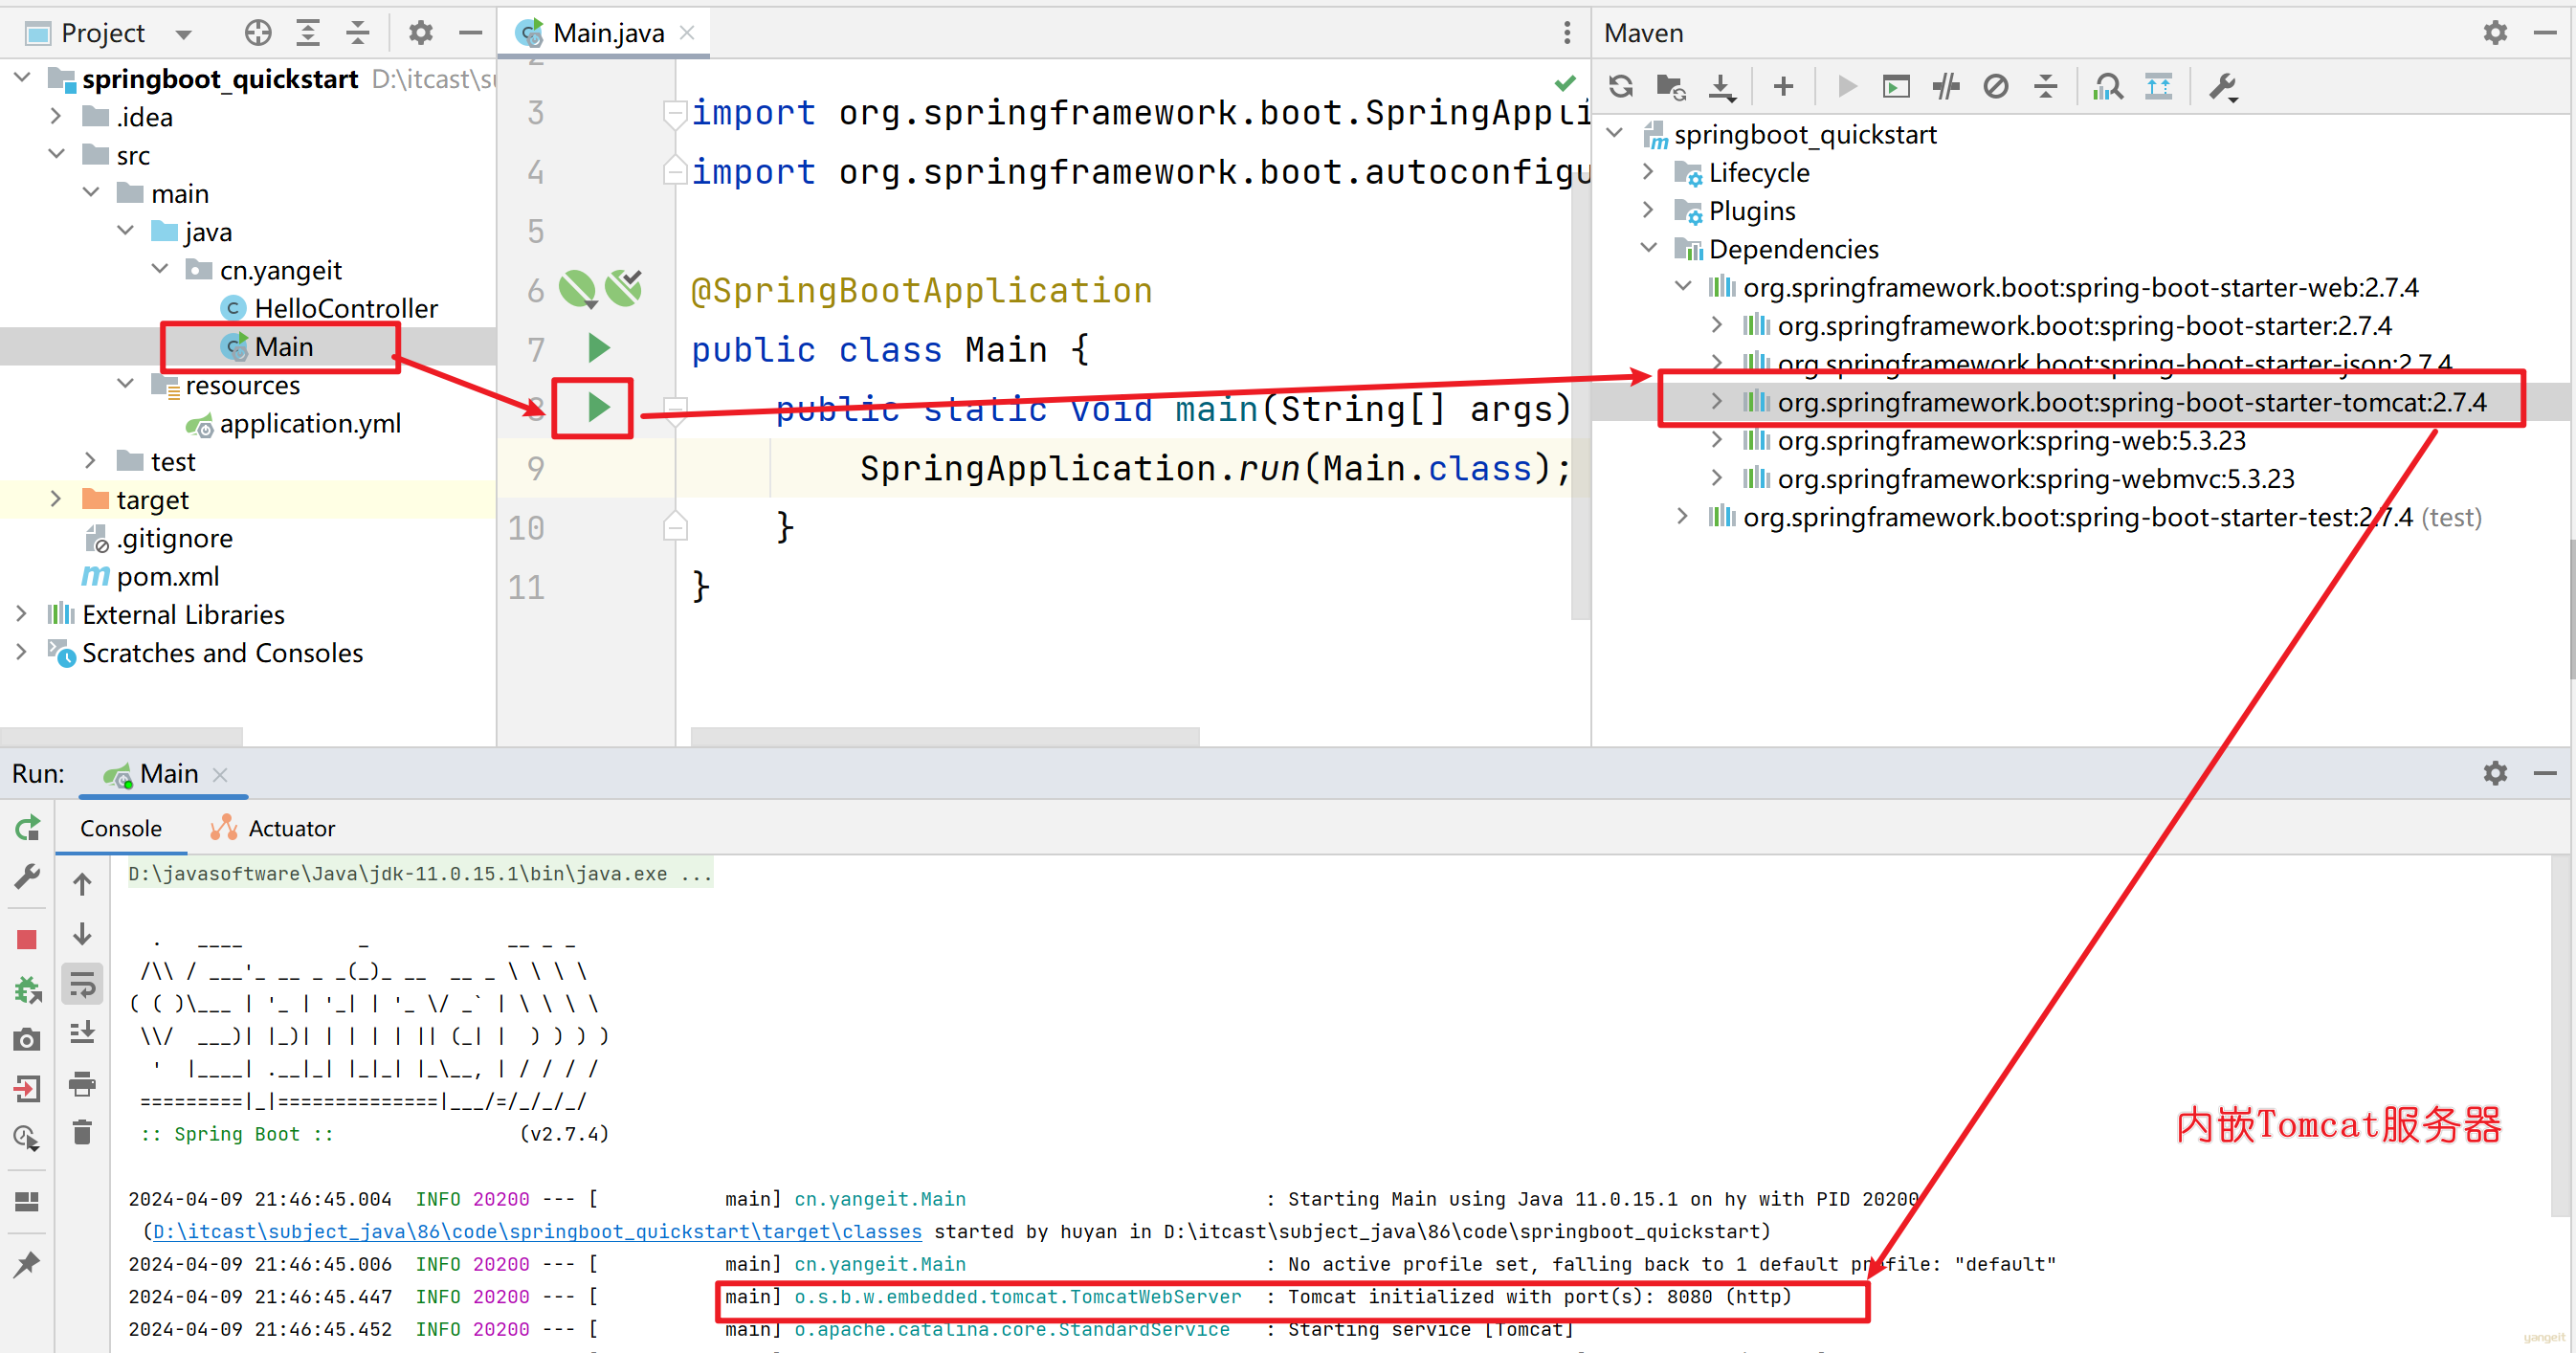Viewport: 2576px width, 1353px height.
Task: Generate sources and update folders in Maven
Action: (1671, 87)
